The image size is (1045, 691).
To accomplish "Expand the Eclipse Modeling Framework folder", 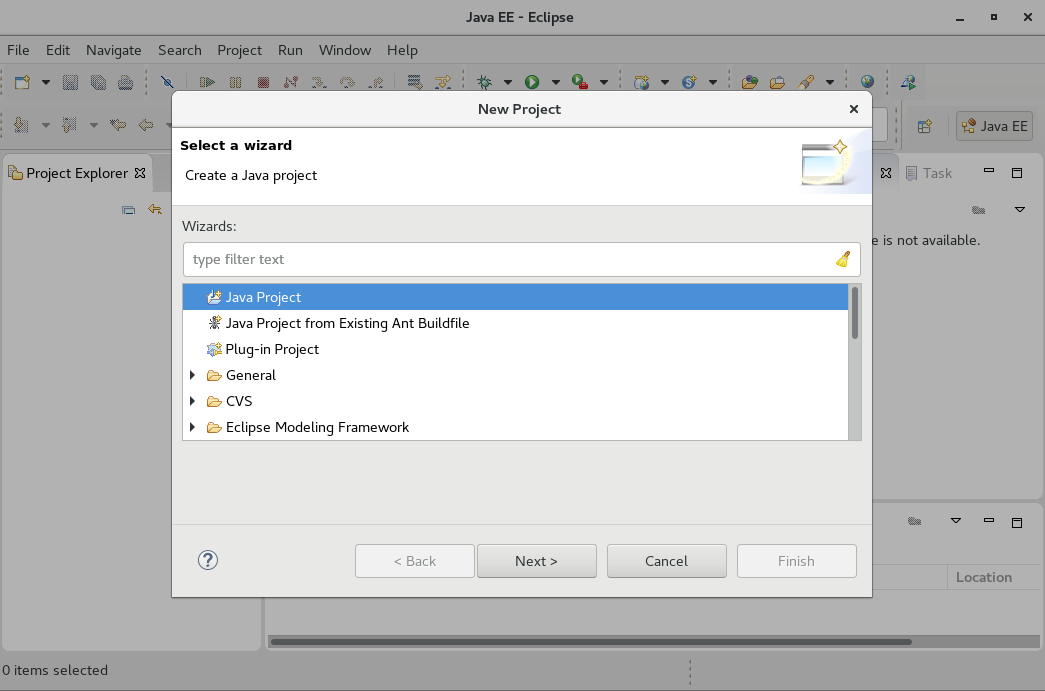I will [193, 427].
